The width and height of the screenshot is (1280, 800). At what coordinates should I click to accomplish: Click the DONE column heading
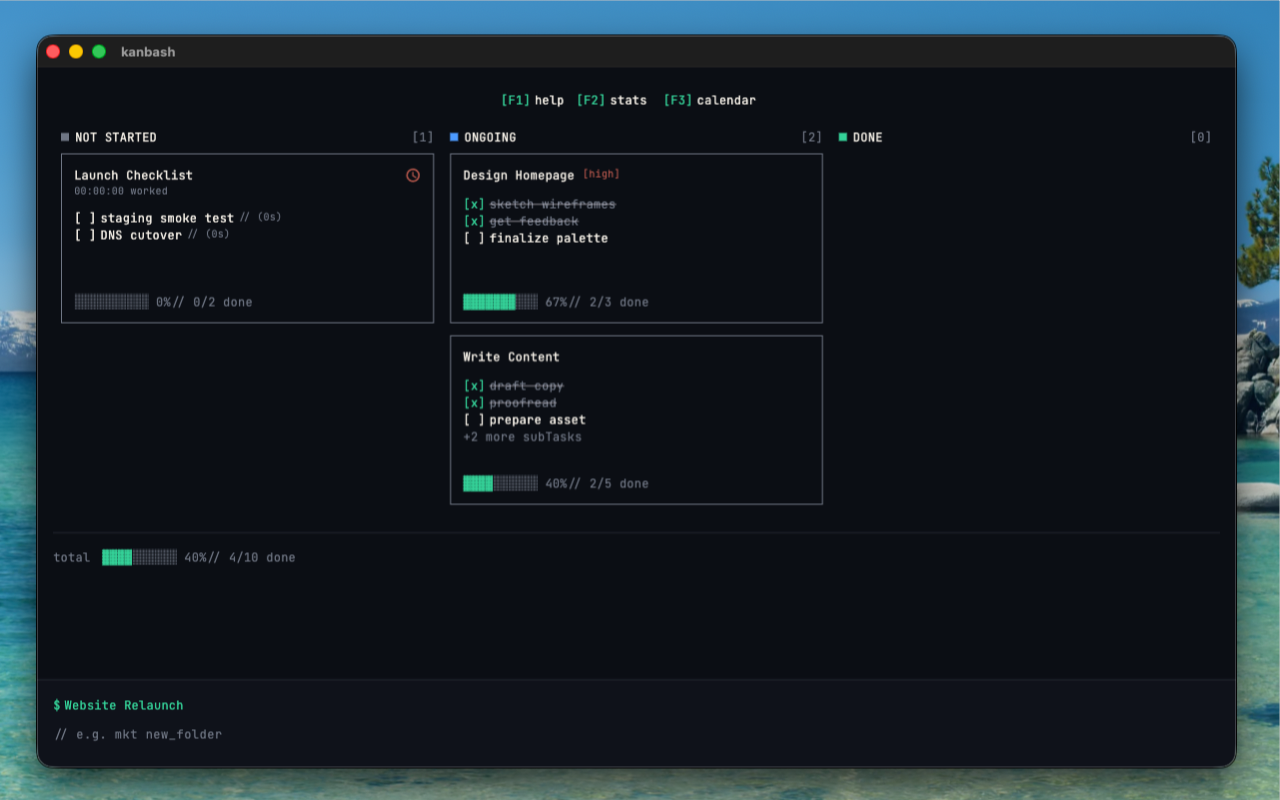click(x=868, y=137)
